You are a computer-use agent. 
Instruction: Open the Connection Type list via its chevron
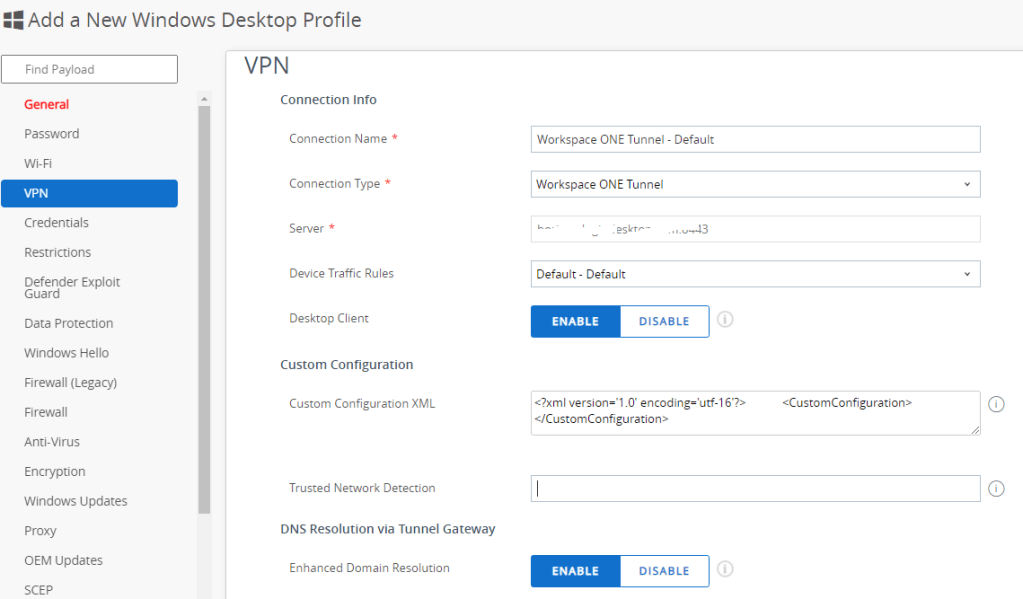click(x=967, y=184)
